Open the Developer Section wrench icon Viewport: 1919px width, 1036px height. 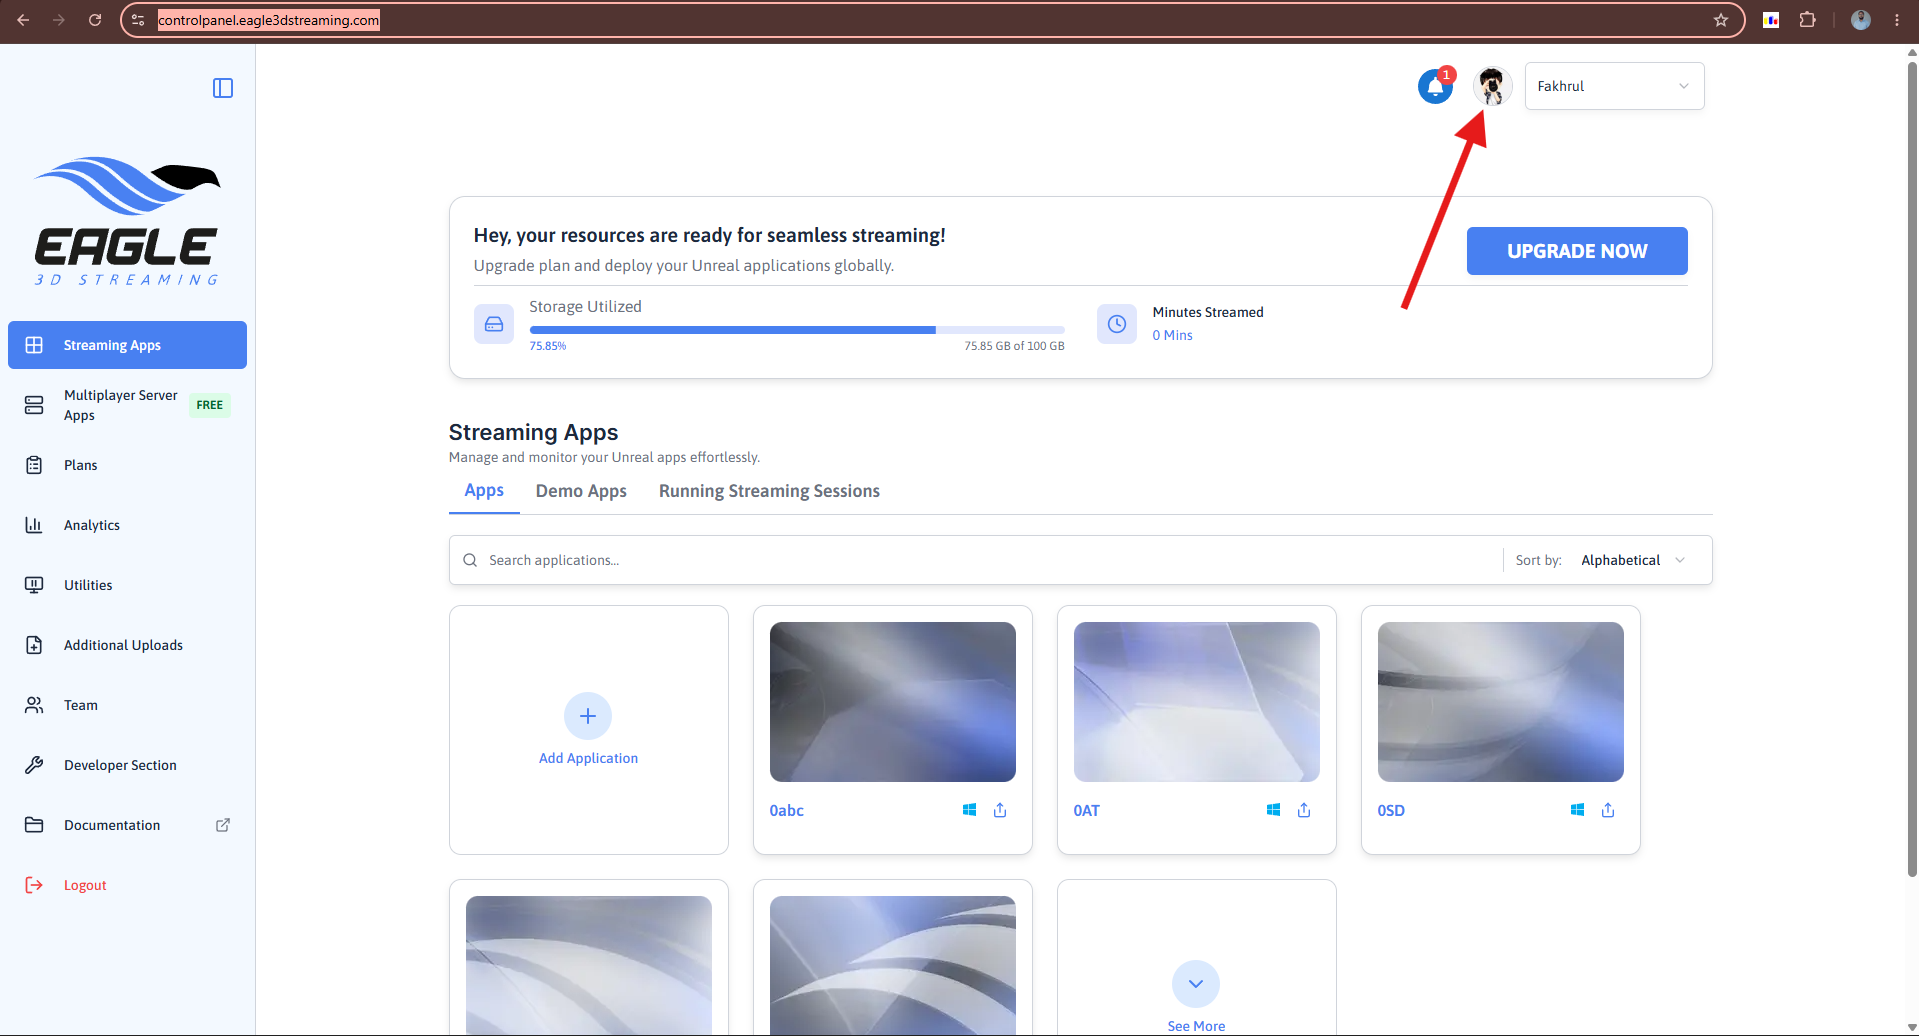[x=34, y=765]
